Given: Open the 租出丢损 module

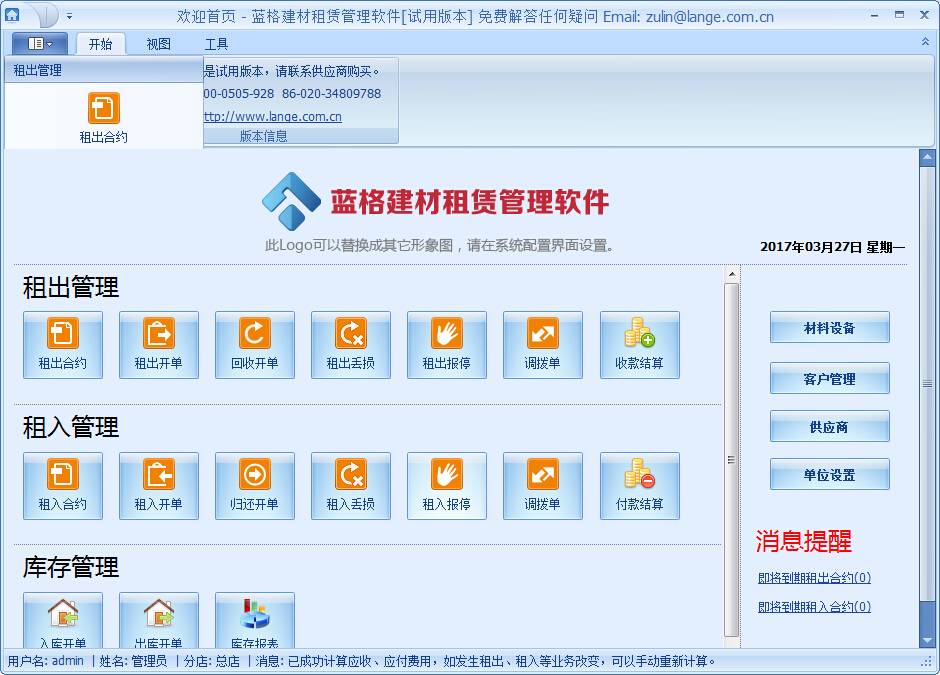Looking at the screenshot, I should point(351,345).
